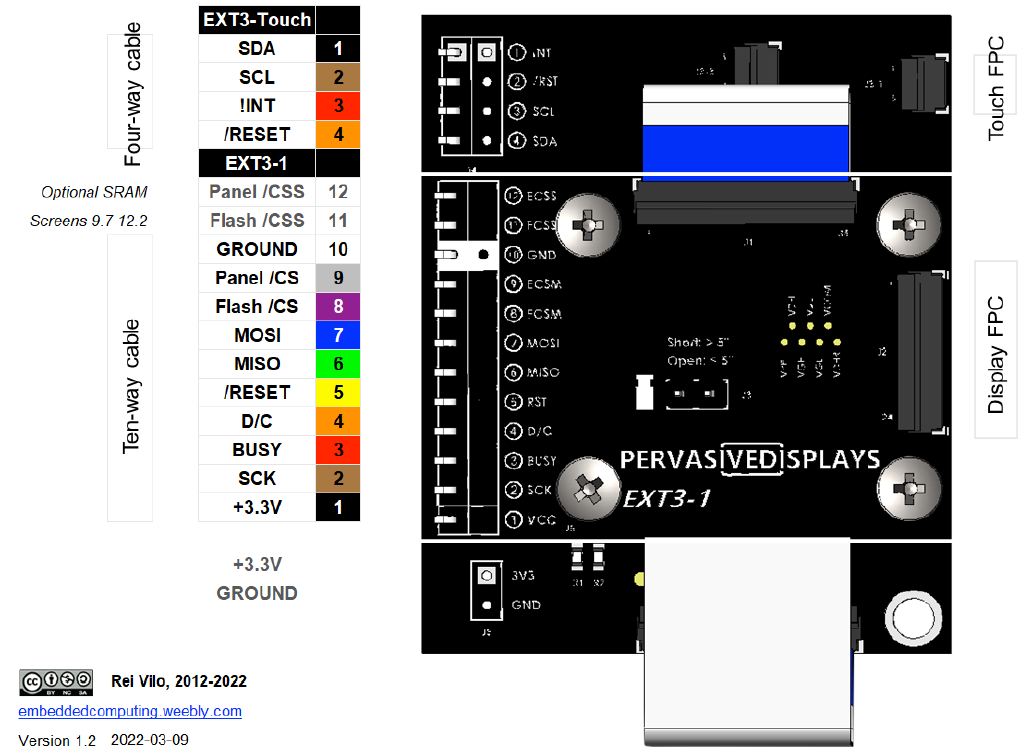Click the red swatch beside BUSY
The width and height of the screenshot is (1026, 754).
tap(338, 450)
